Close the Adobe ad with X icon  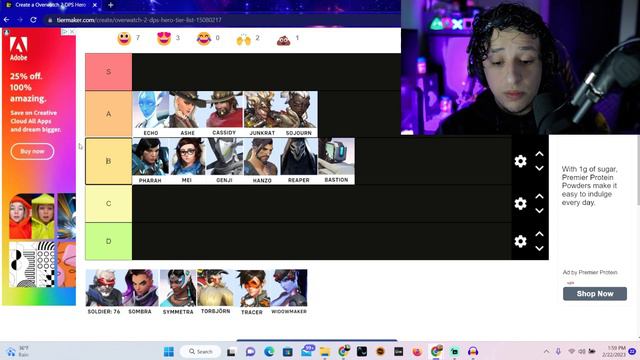pos(72,31)
